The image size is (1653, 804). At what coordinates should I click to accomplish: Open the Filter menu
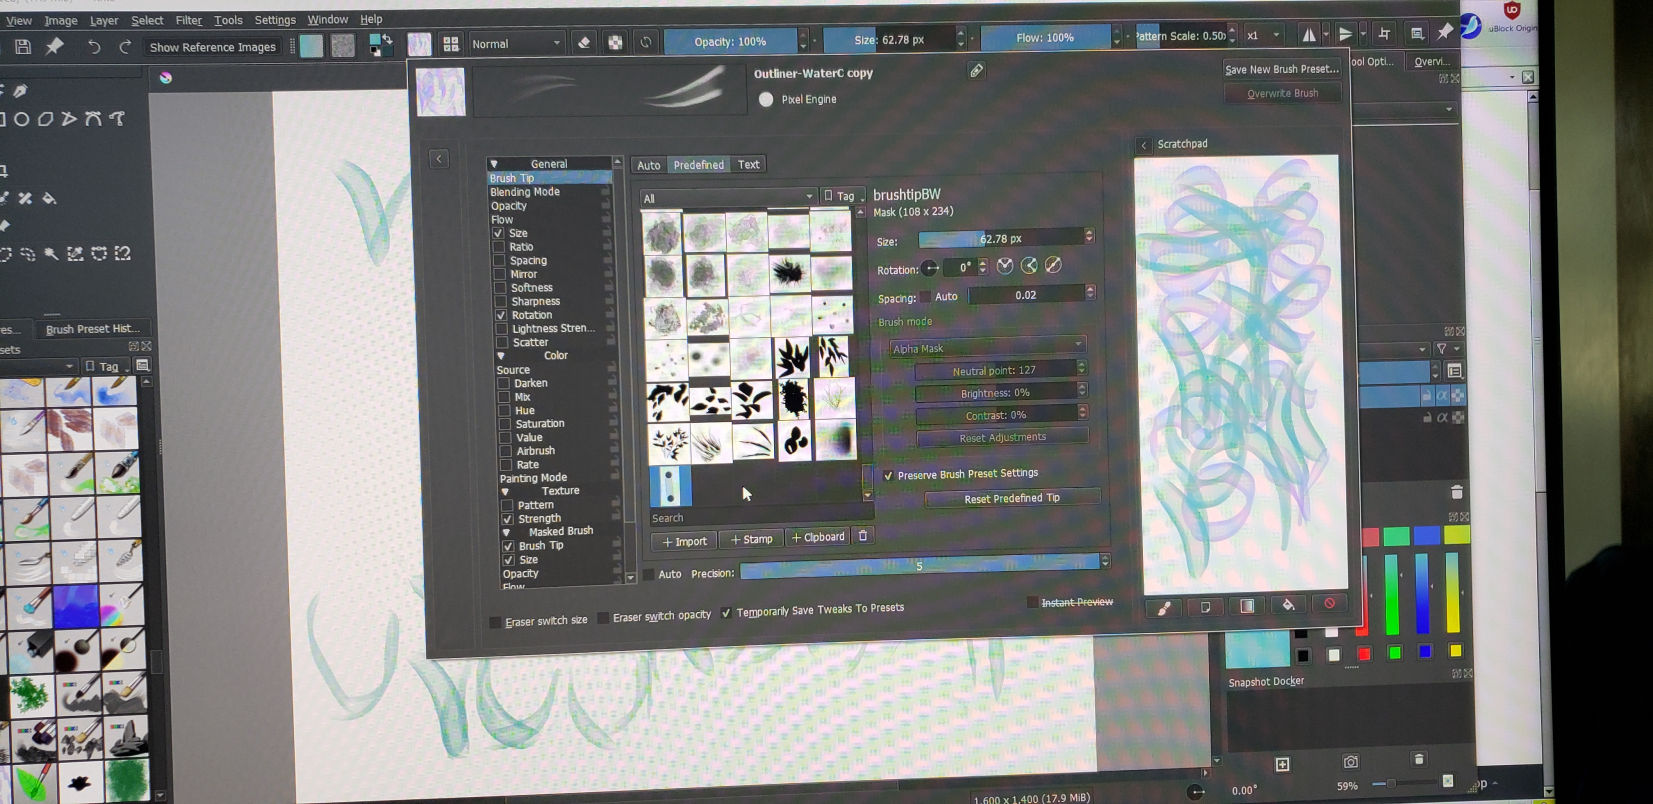[x=188, y=20]
